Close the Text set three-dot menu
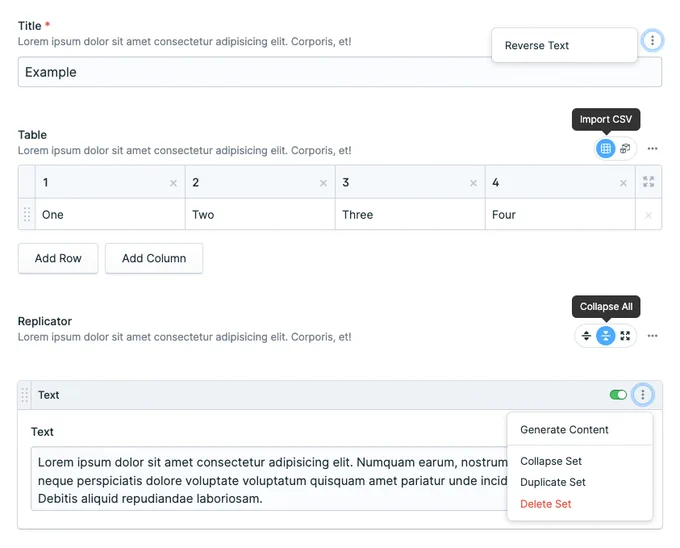Viewport: 680px width, 548px height. point(642,395)
